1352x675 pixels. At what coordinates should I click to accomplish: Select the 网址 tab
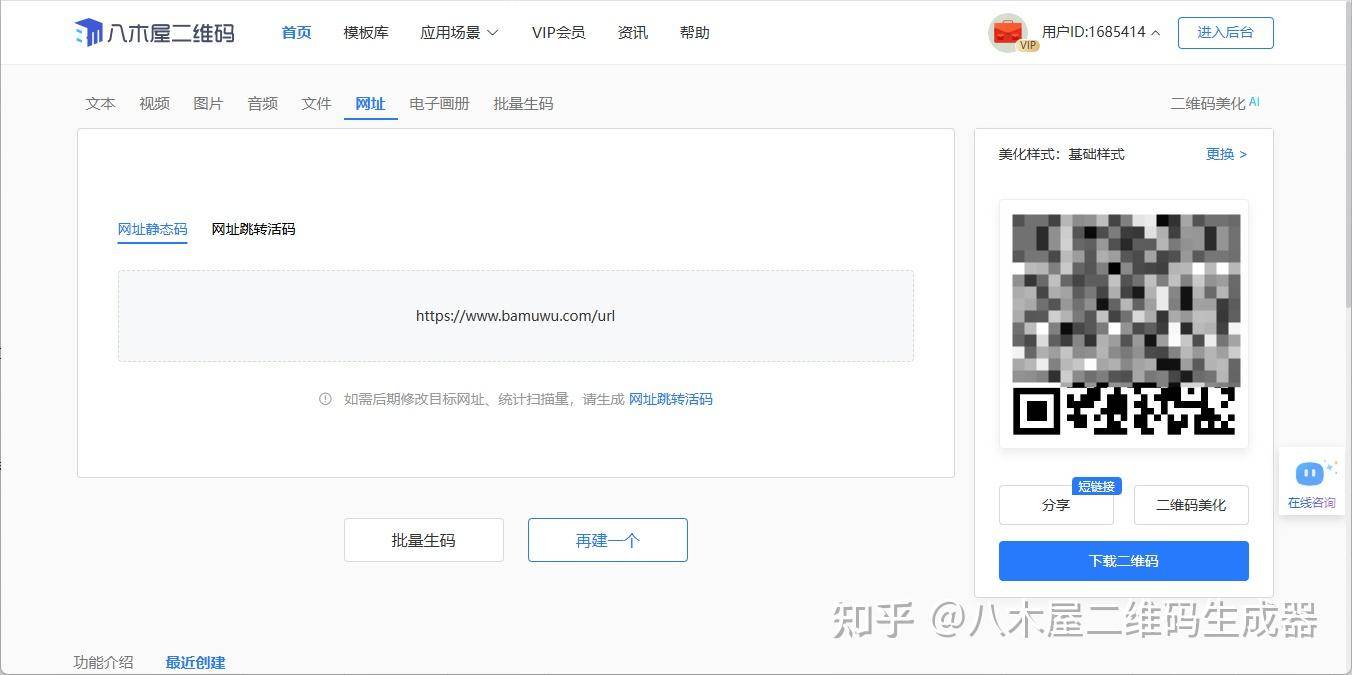371,103
